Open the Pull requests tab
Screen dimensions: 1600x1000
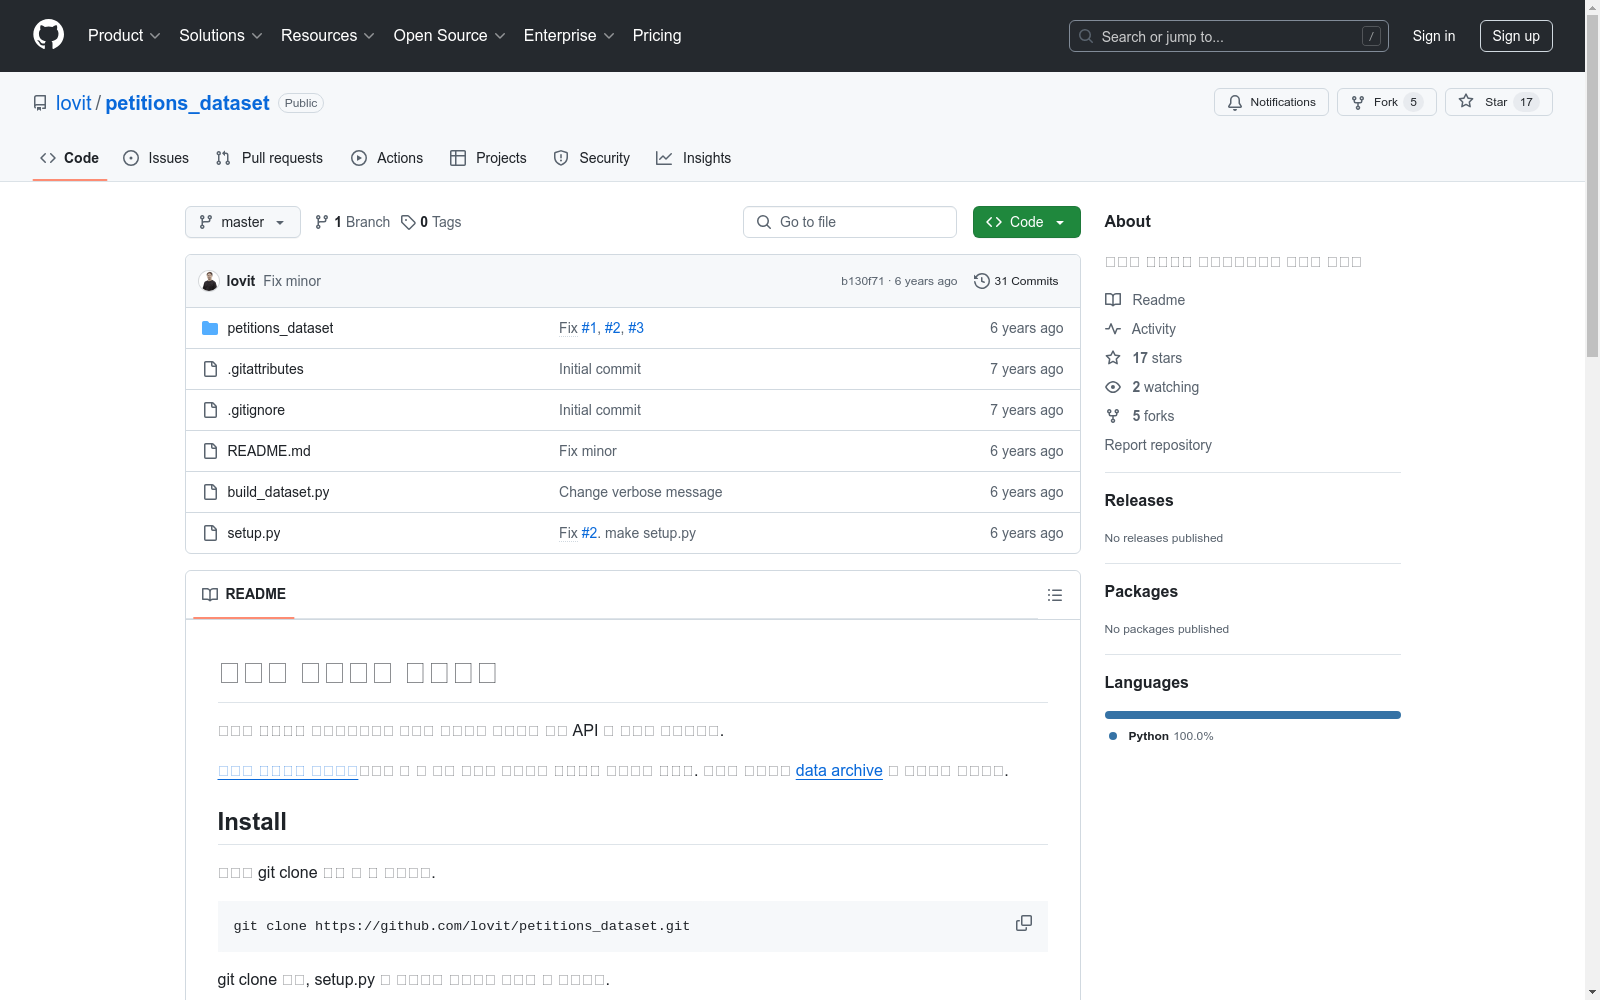pyautogui.click(x=269, y=158)
